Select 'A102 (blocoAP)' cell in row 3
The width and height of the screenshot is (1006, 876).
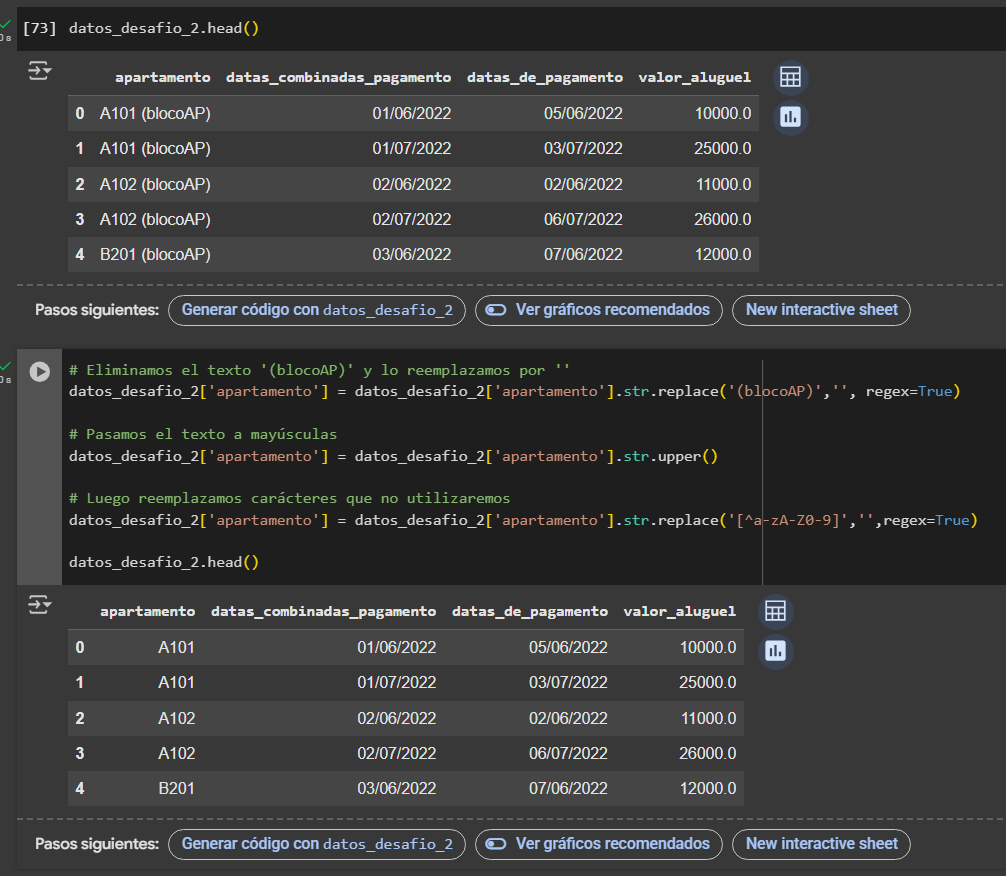(x=155, y=219)
